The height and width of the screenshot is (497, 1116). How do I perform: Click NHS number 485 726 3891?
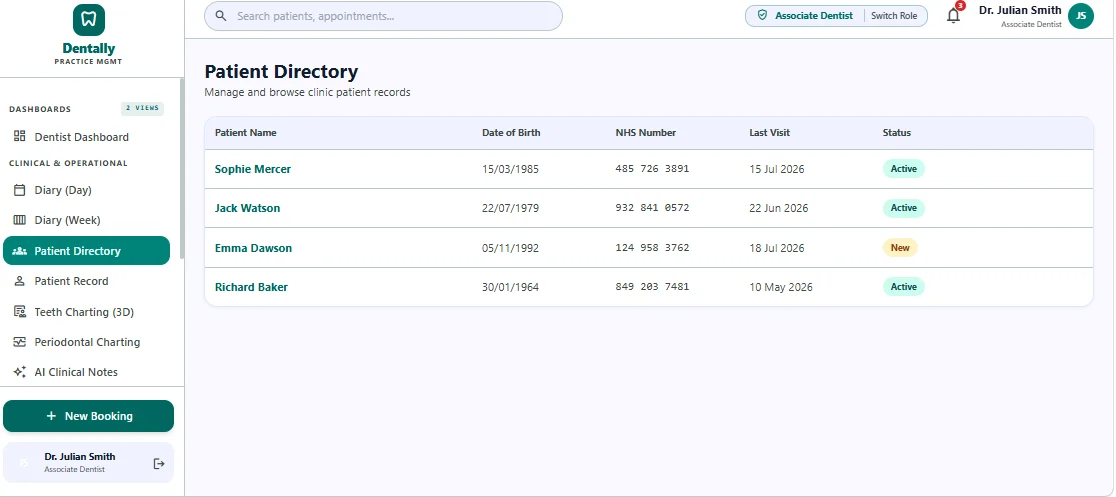point(652,169)
